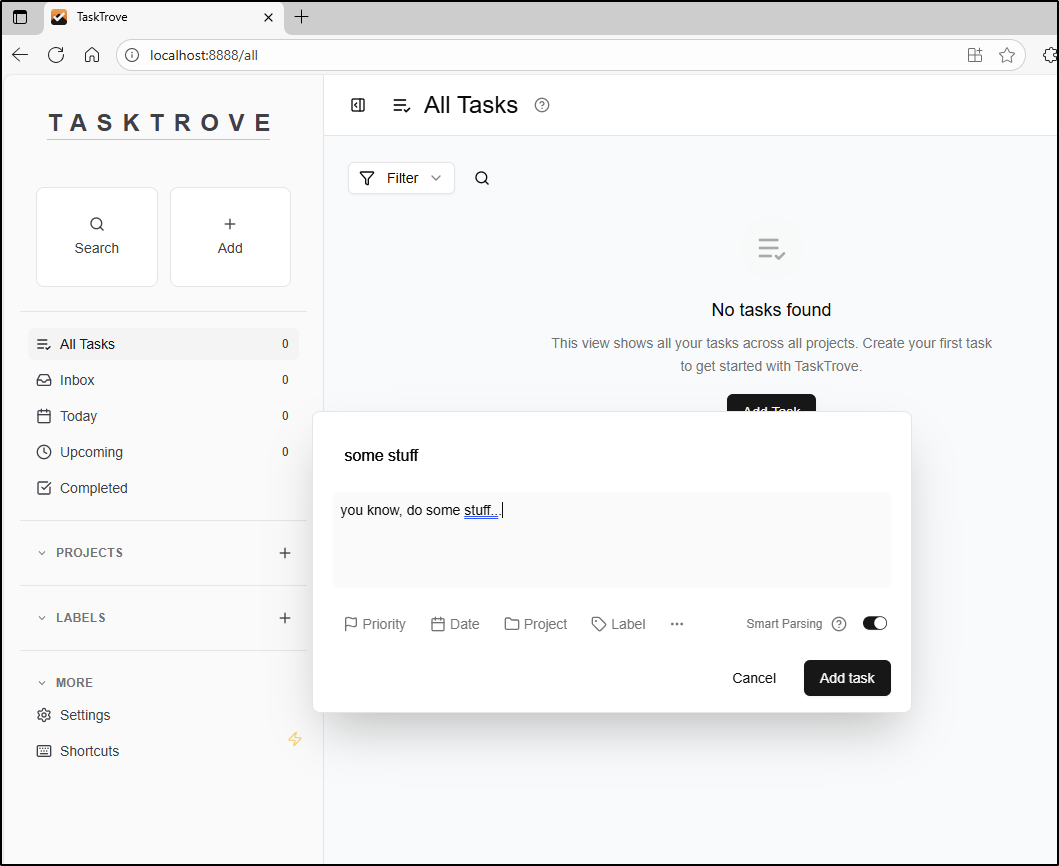Go to browser home page
This screenshot has height=866, width=1059.
click(92, 55)
